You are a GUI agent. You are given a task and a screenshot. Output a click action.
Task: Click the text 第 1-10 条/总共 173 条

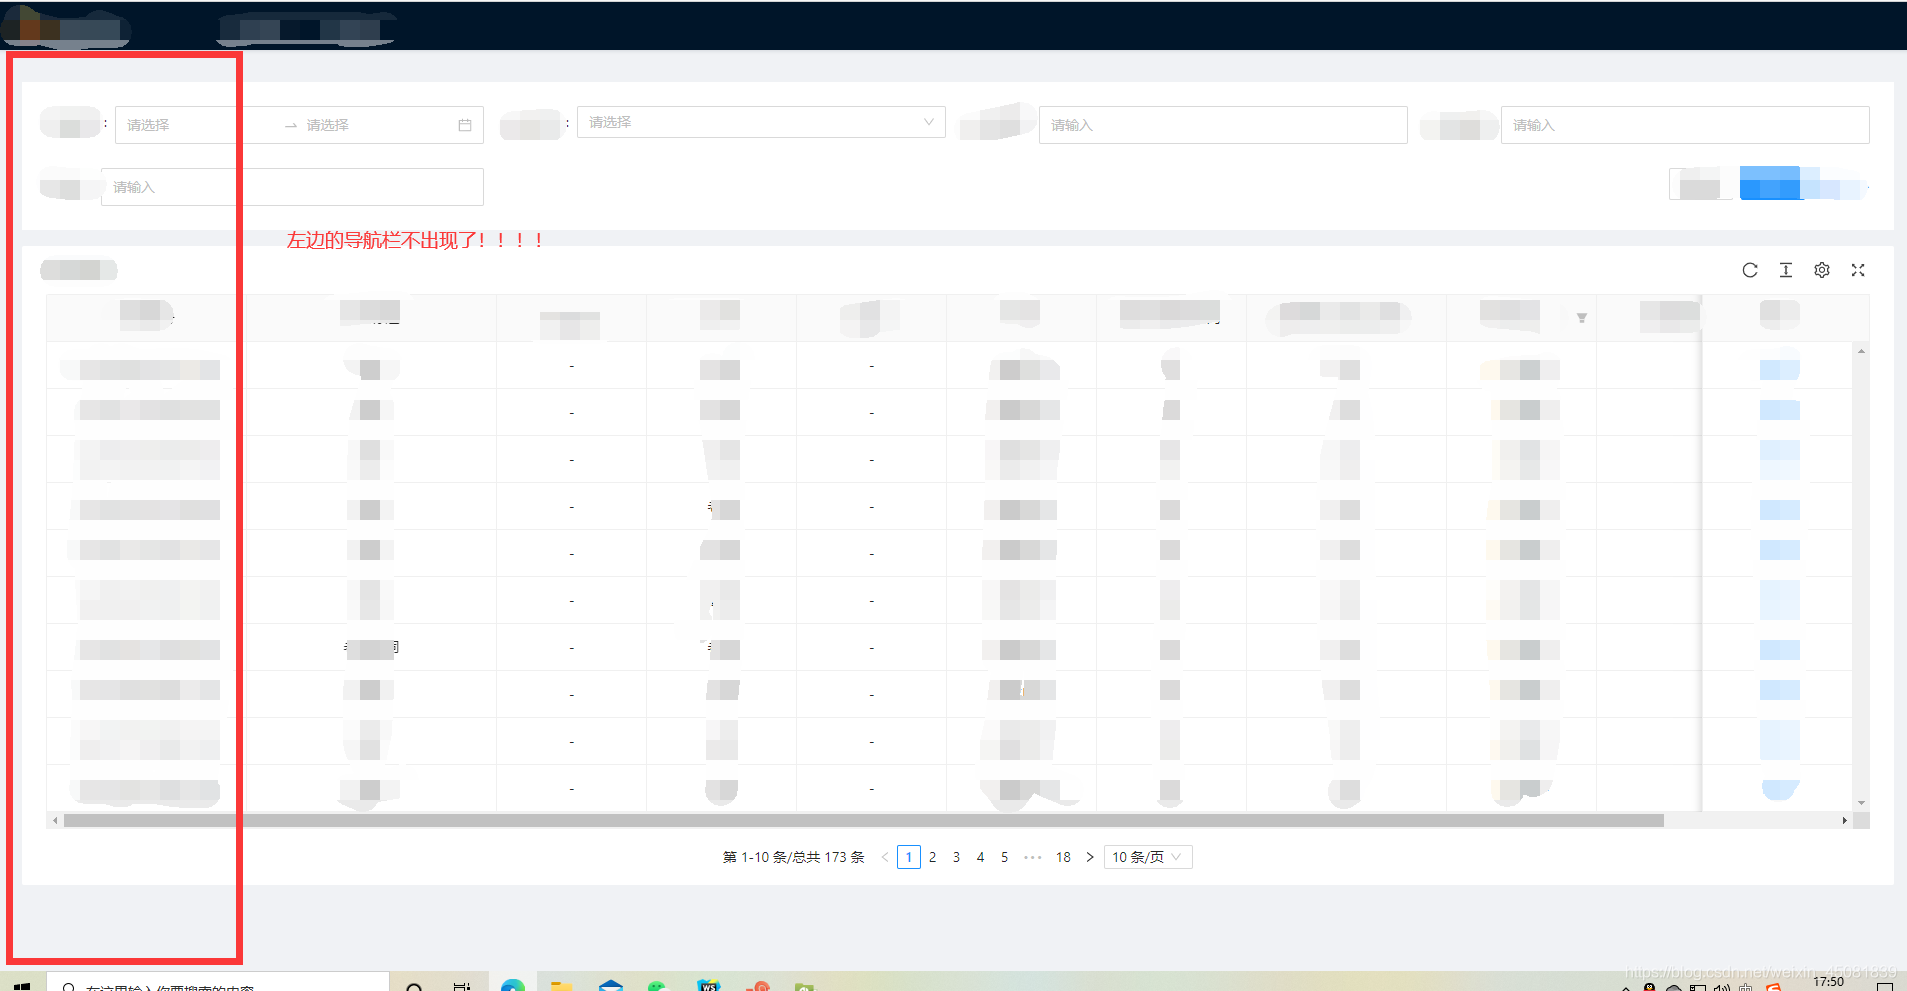coord(793,857)
